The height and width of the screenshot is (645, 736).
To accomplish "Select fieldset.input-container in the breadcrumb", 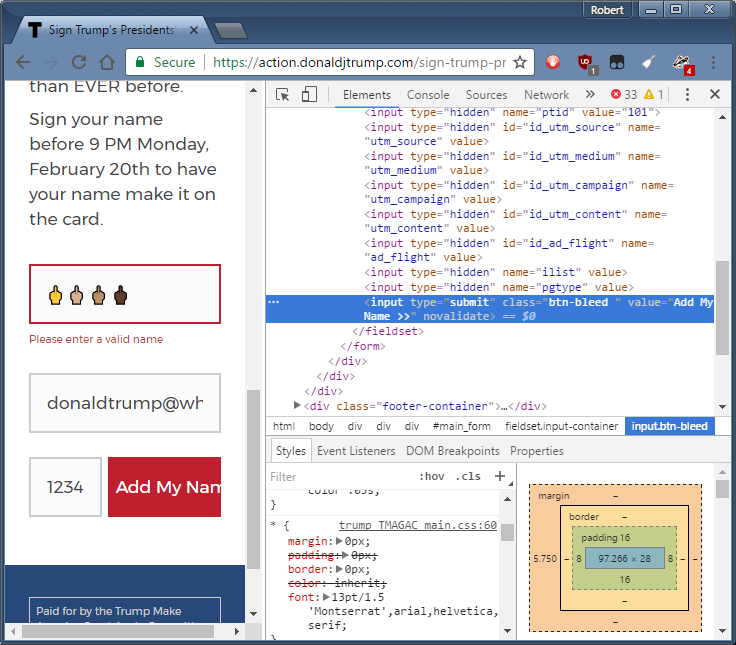I will tap(561, 426).
